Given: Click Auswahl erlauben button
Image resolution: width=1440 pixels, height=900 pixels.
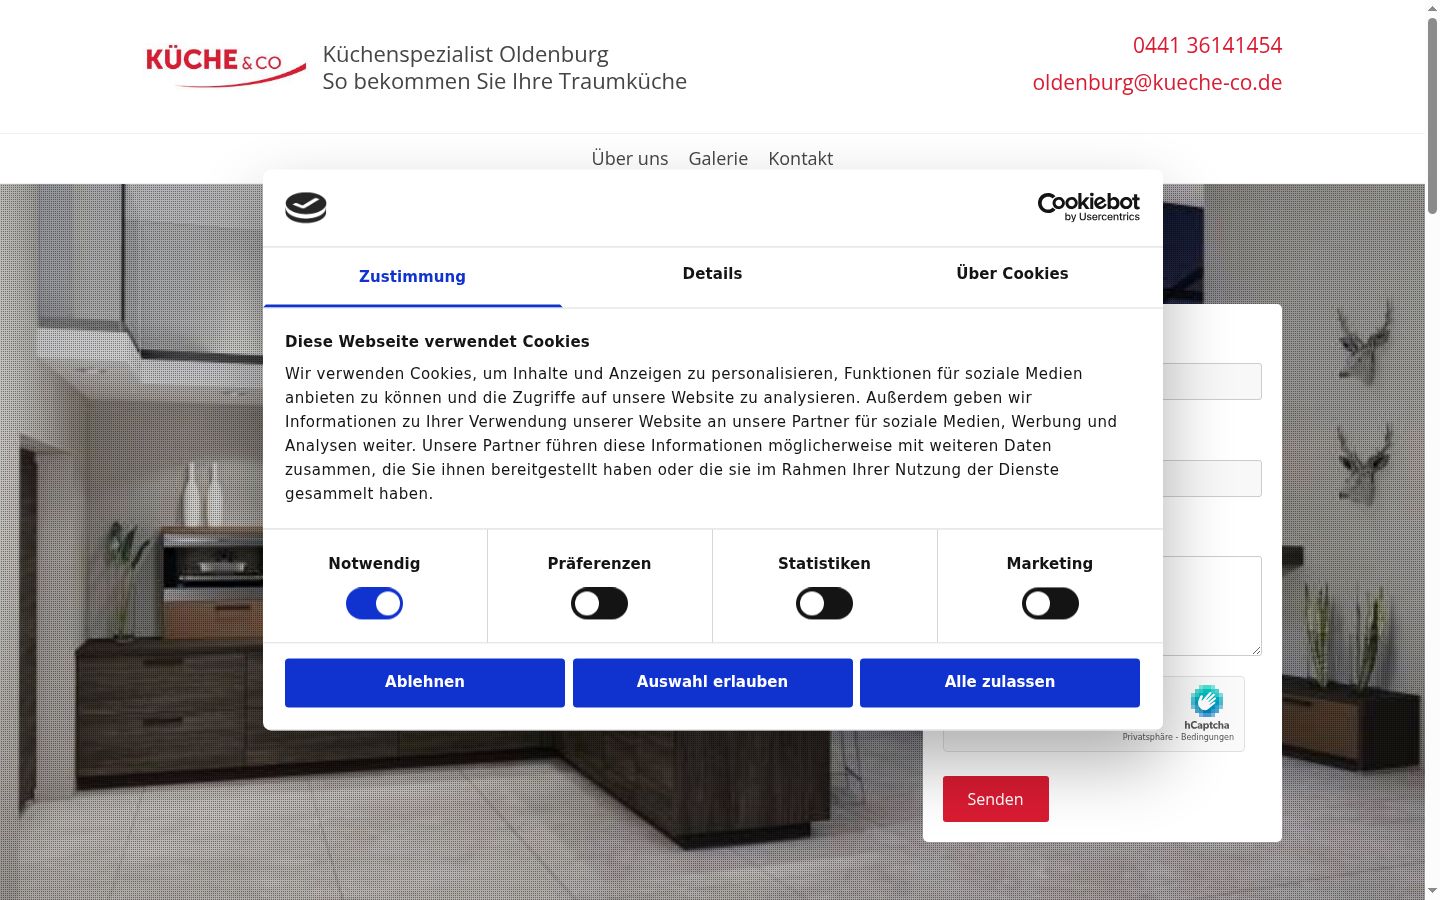Looking at the screenshot, I should [x=713, y=682].
